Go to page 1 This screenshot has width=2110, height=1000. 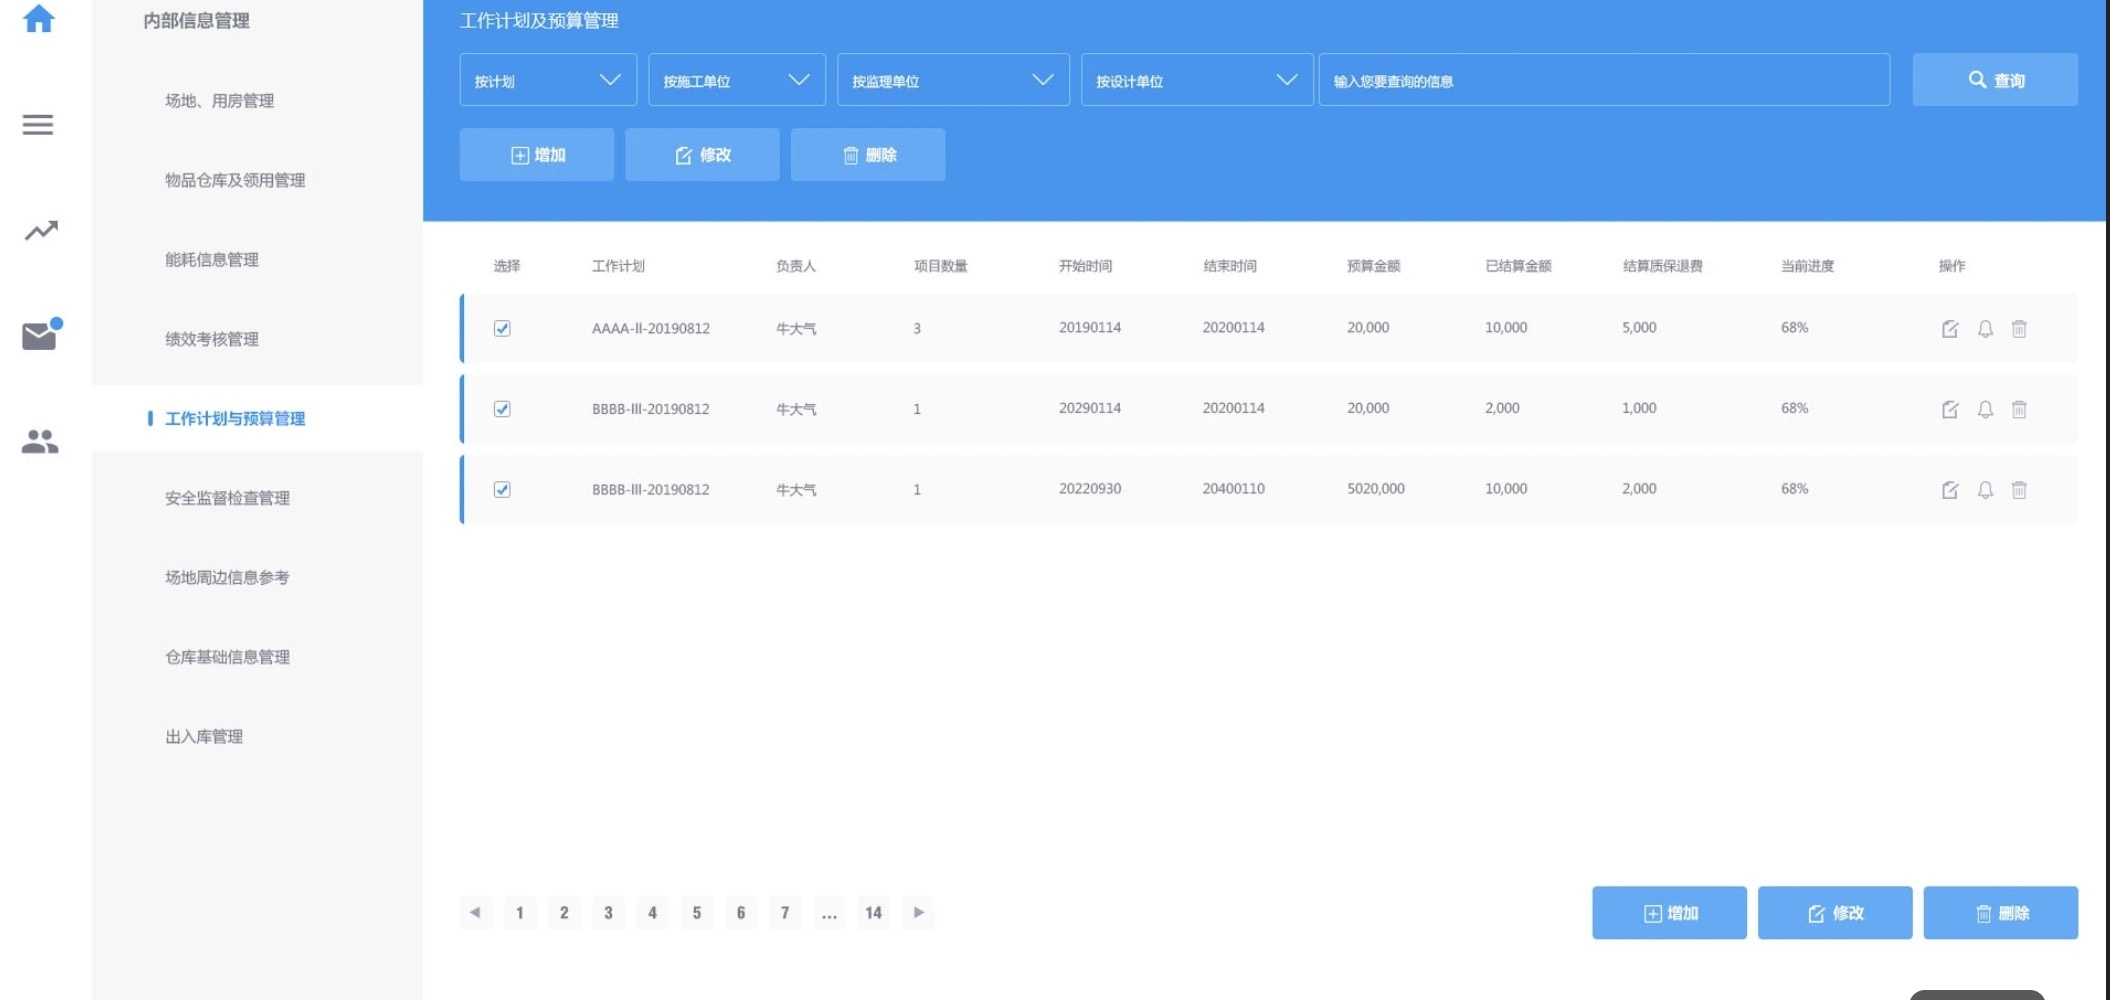pos(520,913)
